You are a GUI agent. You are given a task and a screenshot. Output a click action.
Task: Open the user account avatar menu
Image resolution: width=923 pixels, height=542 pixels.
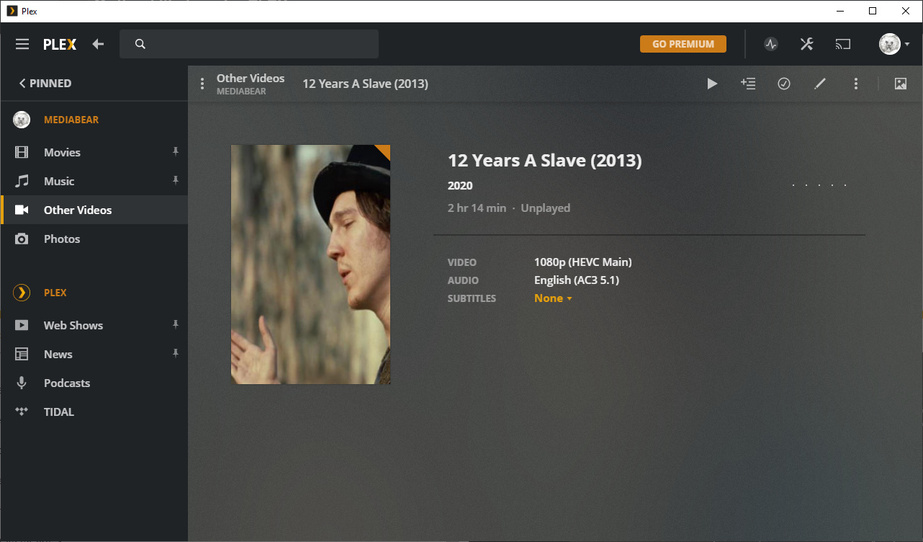tap(894, 44)
